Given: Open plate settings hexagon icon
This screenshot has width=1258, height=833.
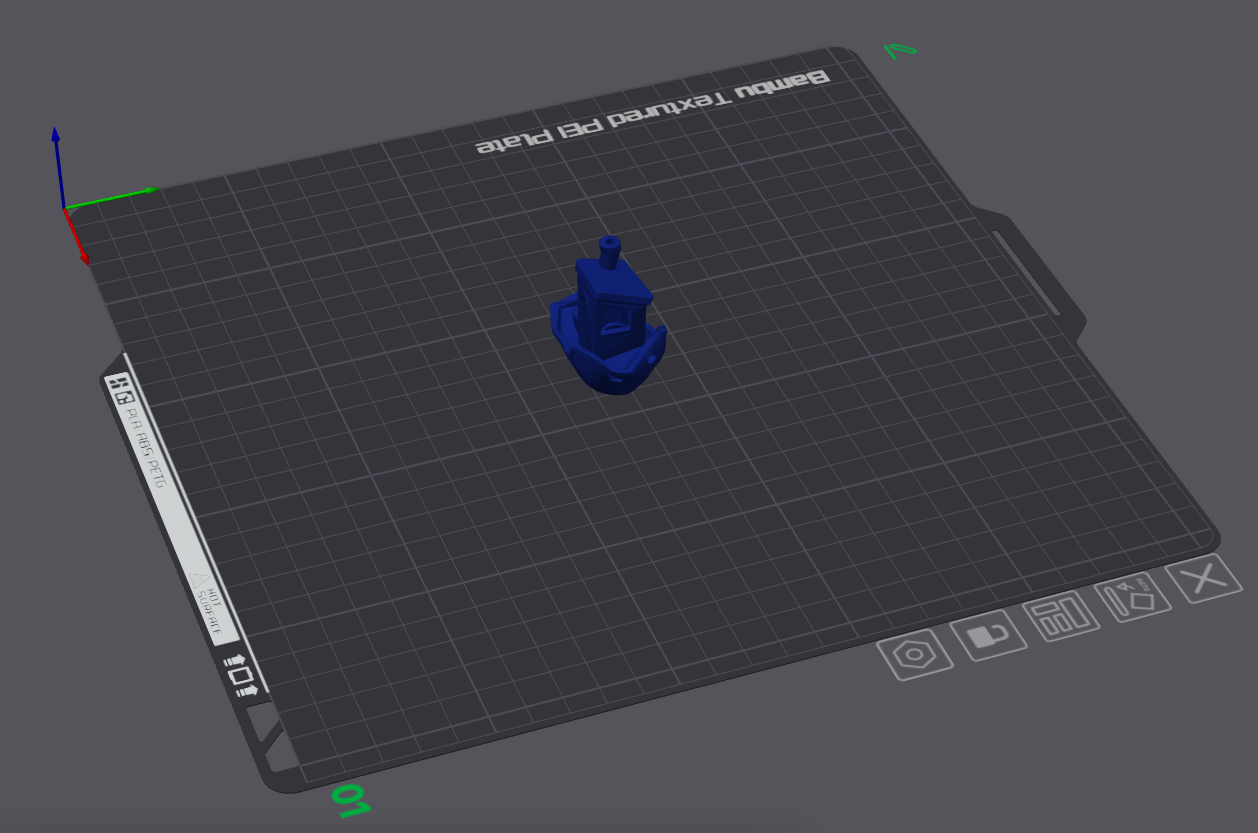Looking at the screenshot, I should [914, 655].
